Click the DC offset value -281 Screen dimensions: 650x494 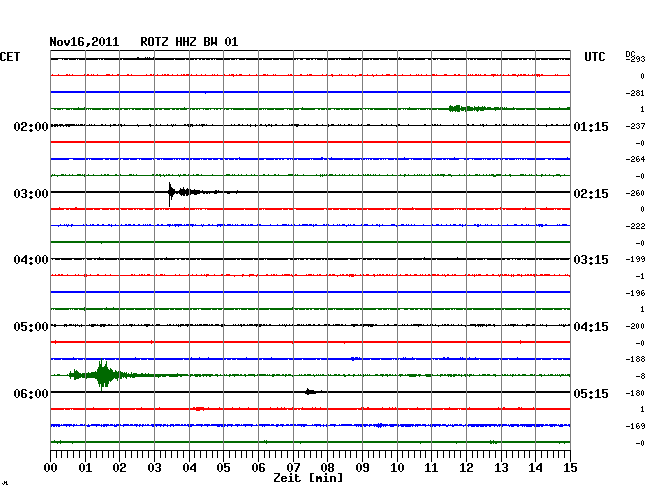tap(635, 93)
